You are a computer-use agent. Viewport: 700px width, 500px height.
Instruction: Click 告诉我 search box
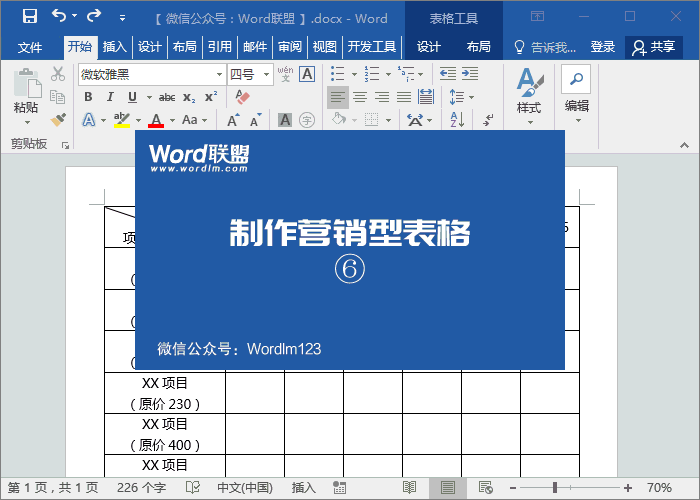pyautogui.click(x=545, y=47)
